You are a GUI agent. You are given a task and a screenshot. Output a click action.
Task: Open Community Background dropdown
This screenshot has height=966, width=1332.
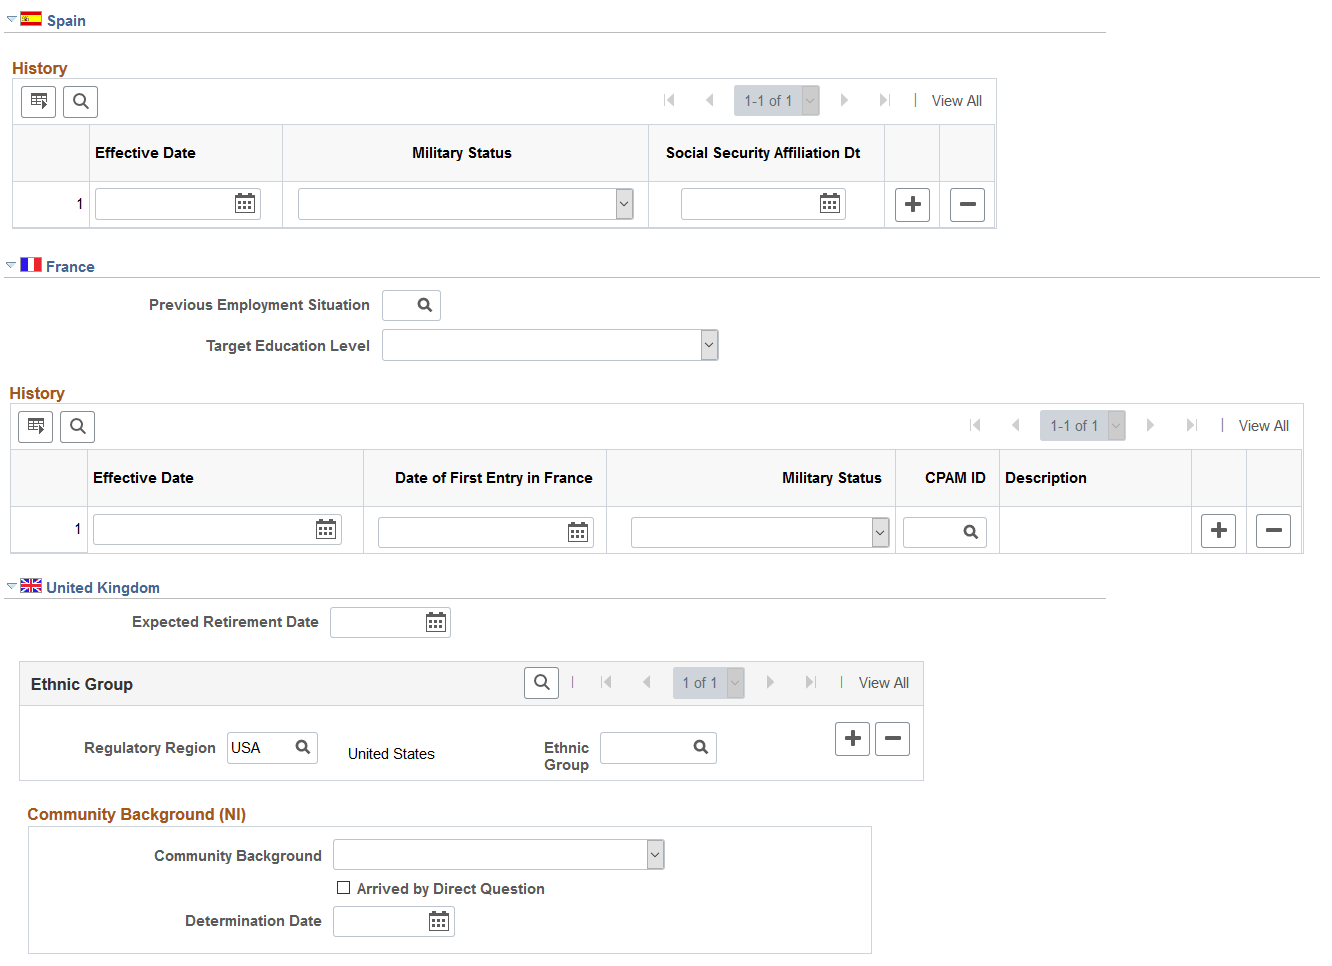(x=655, y=855)
